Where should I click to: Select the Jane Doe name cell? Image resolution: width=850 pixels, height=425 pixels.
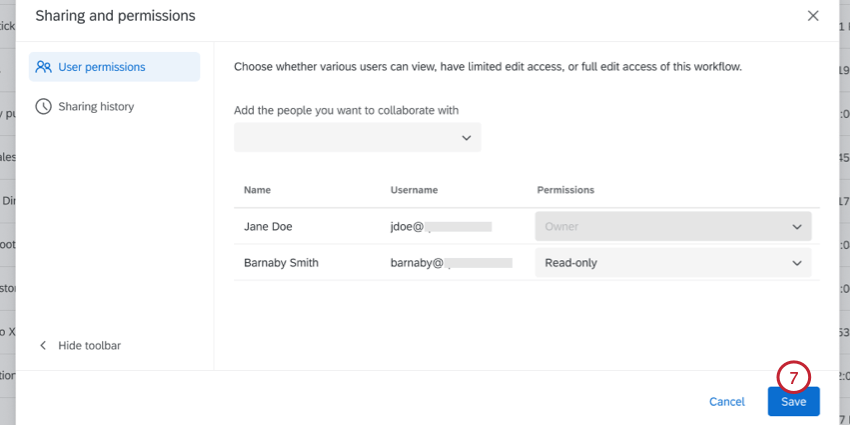[268, 227]
